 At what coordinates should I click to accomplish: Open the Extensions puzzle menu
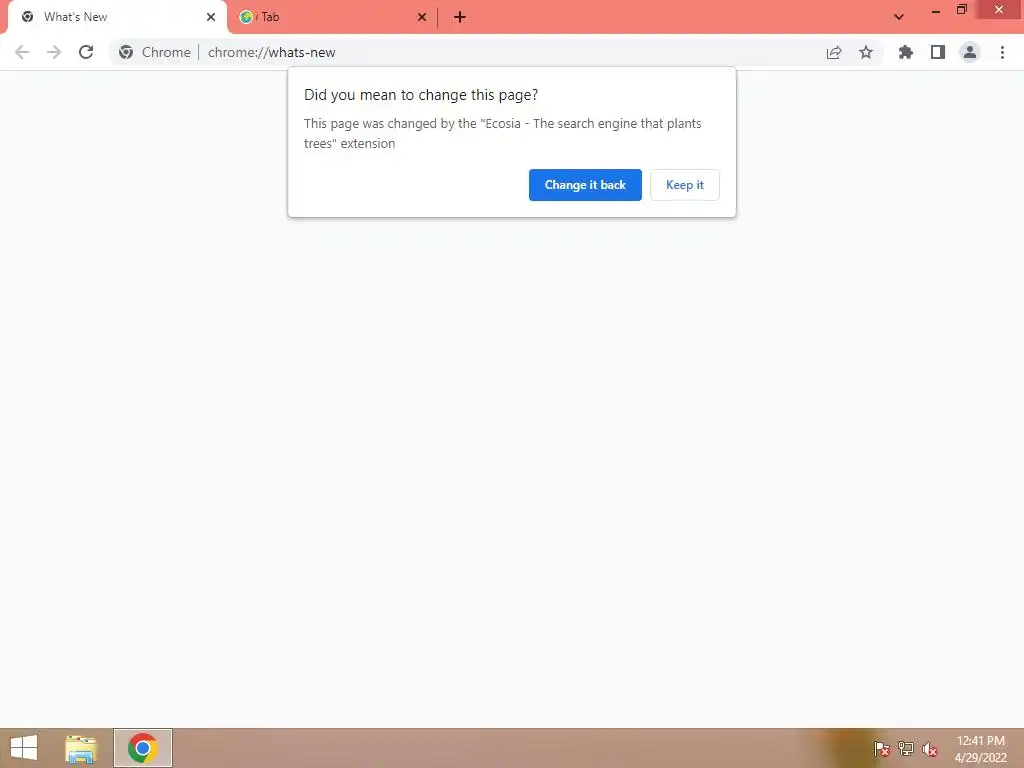(x=906, y=52)
